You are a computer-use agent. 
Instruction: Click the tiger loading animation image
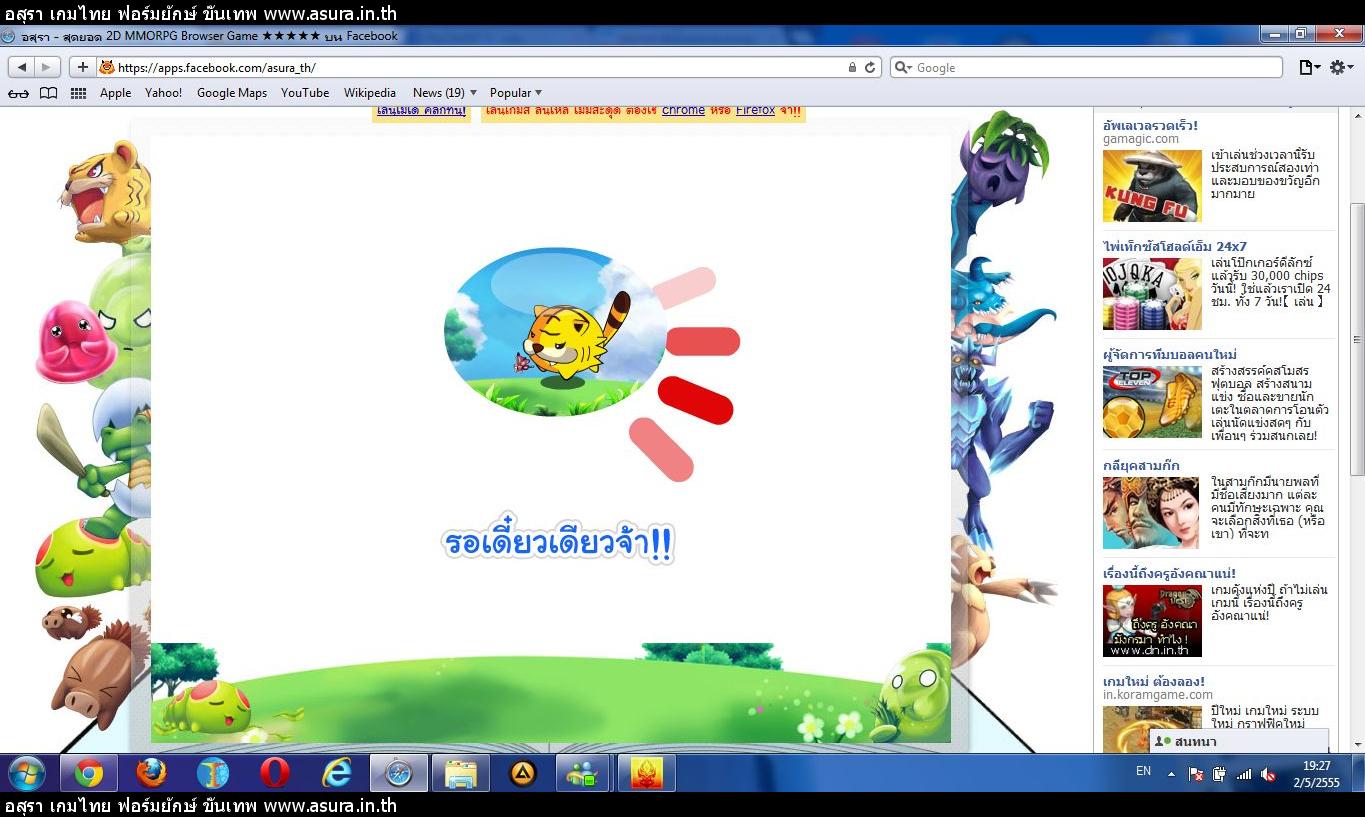coord(555,332)
